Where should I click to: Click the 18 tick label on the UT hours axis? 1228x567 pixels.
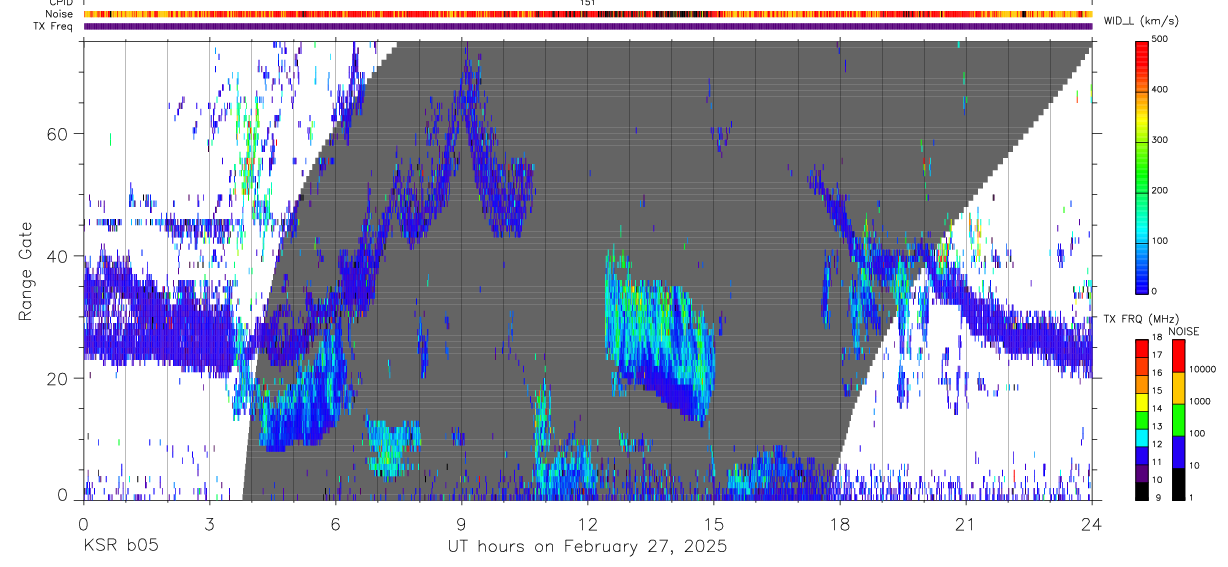[x=839, y=523]
